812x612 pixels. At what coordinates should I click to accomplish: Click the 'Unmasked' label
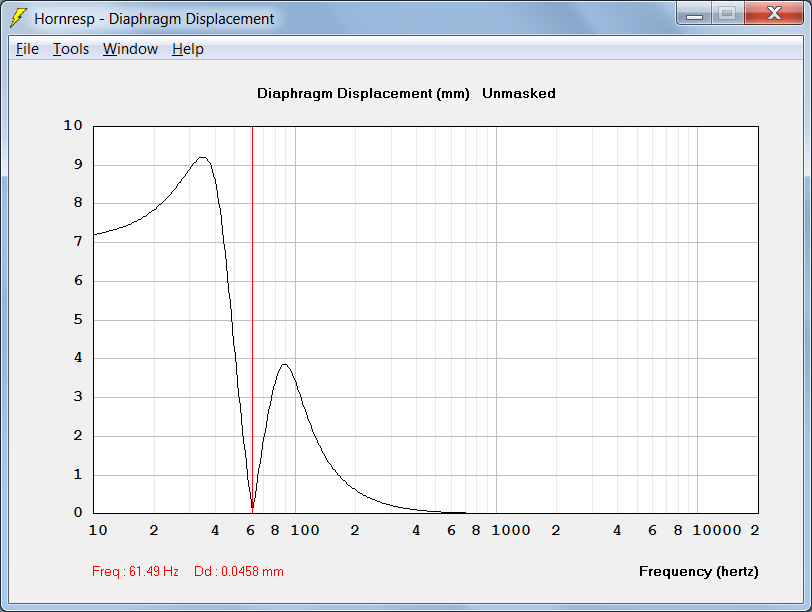coord(518,94)
